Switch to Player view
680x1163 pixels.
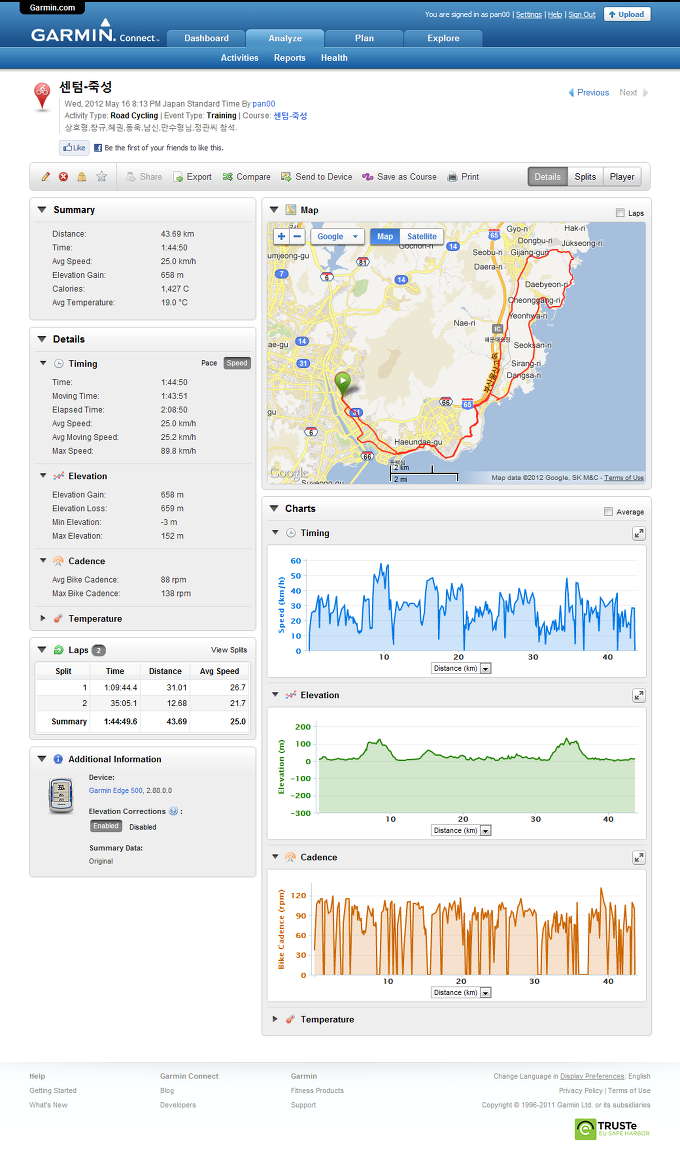(621, 177)
